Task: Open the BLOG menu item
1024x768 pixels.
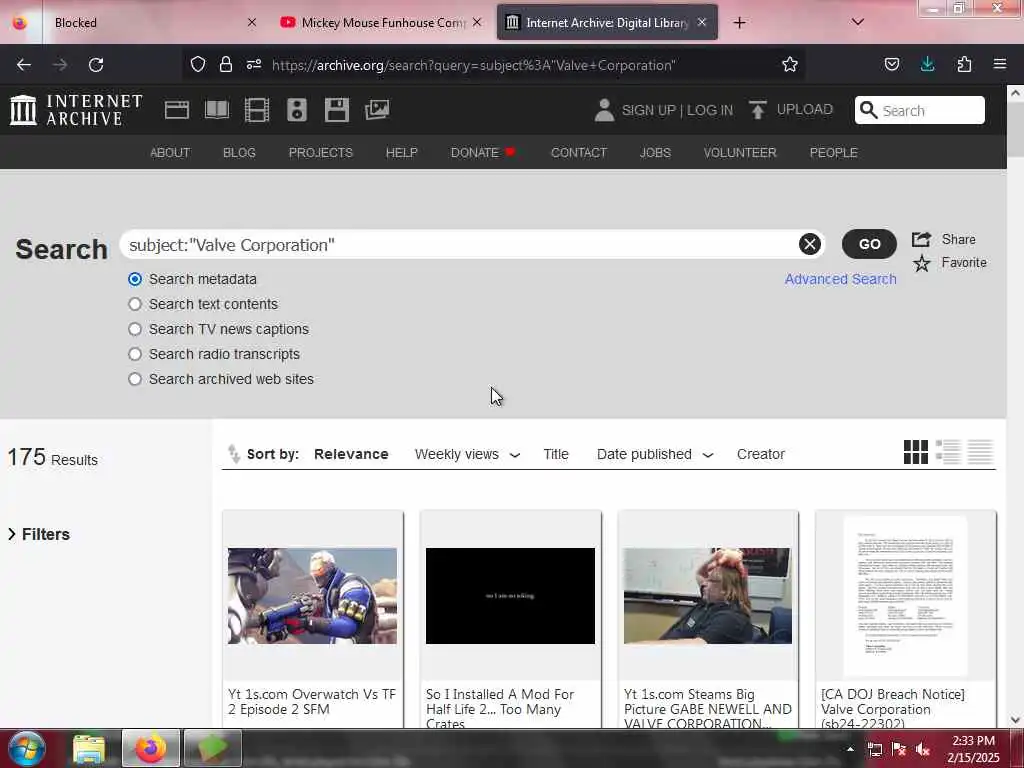Action: [x=239, y=152]
